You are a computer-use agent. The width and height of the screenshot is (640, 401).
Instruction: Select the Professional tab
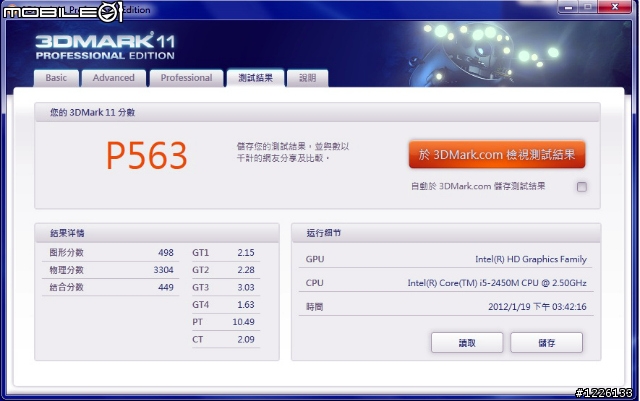pyautogui.click(x=187, y=78)
